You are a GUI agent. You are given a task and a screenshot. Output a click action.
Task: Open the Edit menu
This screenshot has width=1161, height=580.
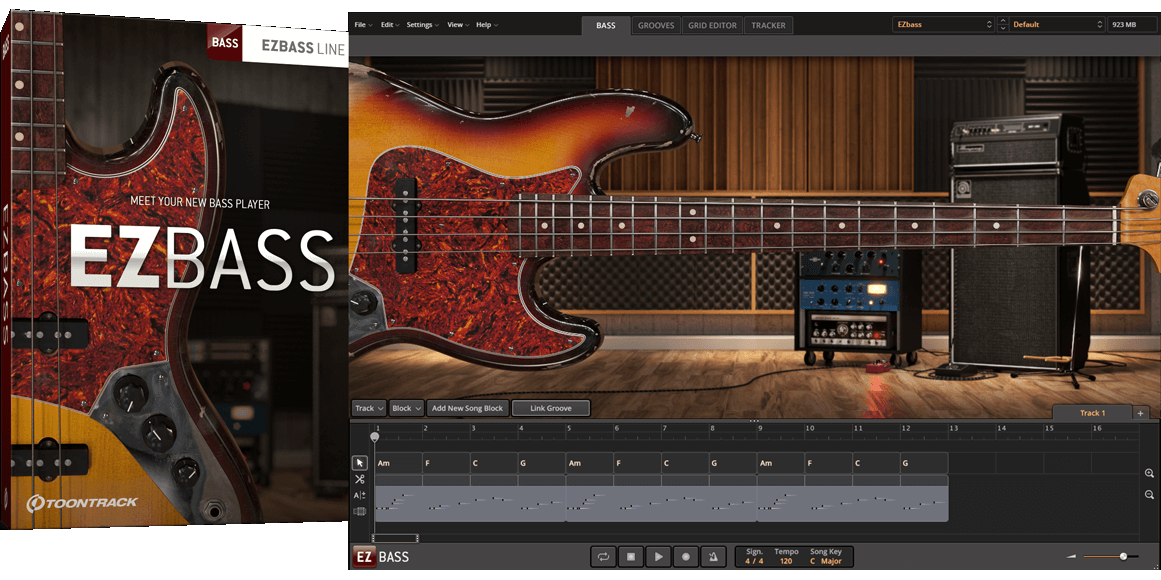point(390,25)
